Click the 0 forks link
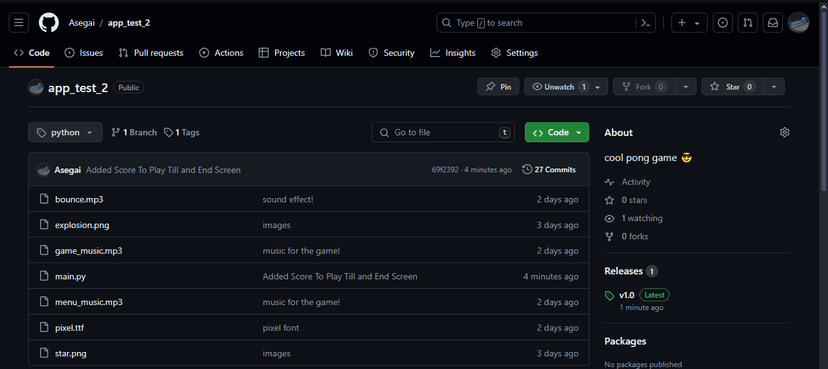Screen dimensions: 828x369 626,236
